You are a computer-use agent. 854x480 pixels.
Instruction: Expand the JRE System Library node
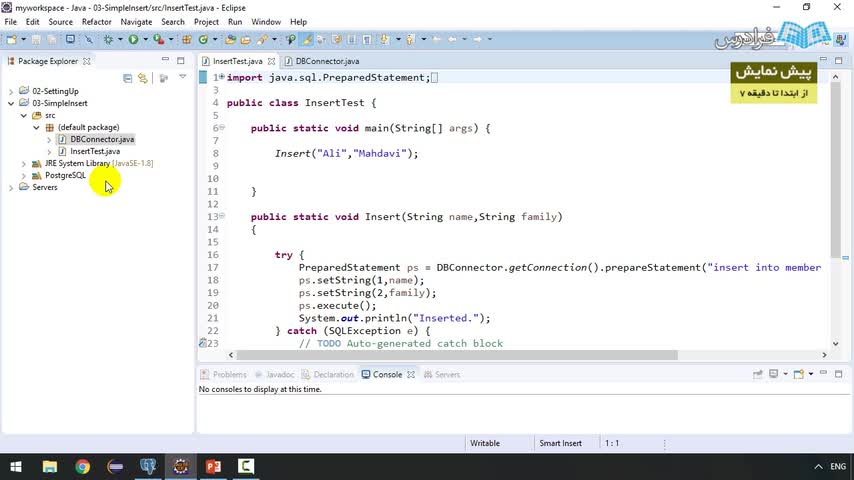point(23,163)
